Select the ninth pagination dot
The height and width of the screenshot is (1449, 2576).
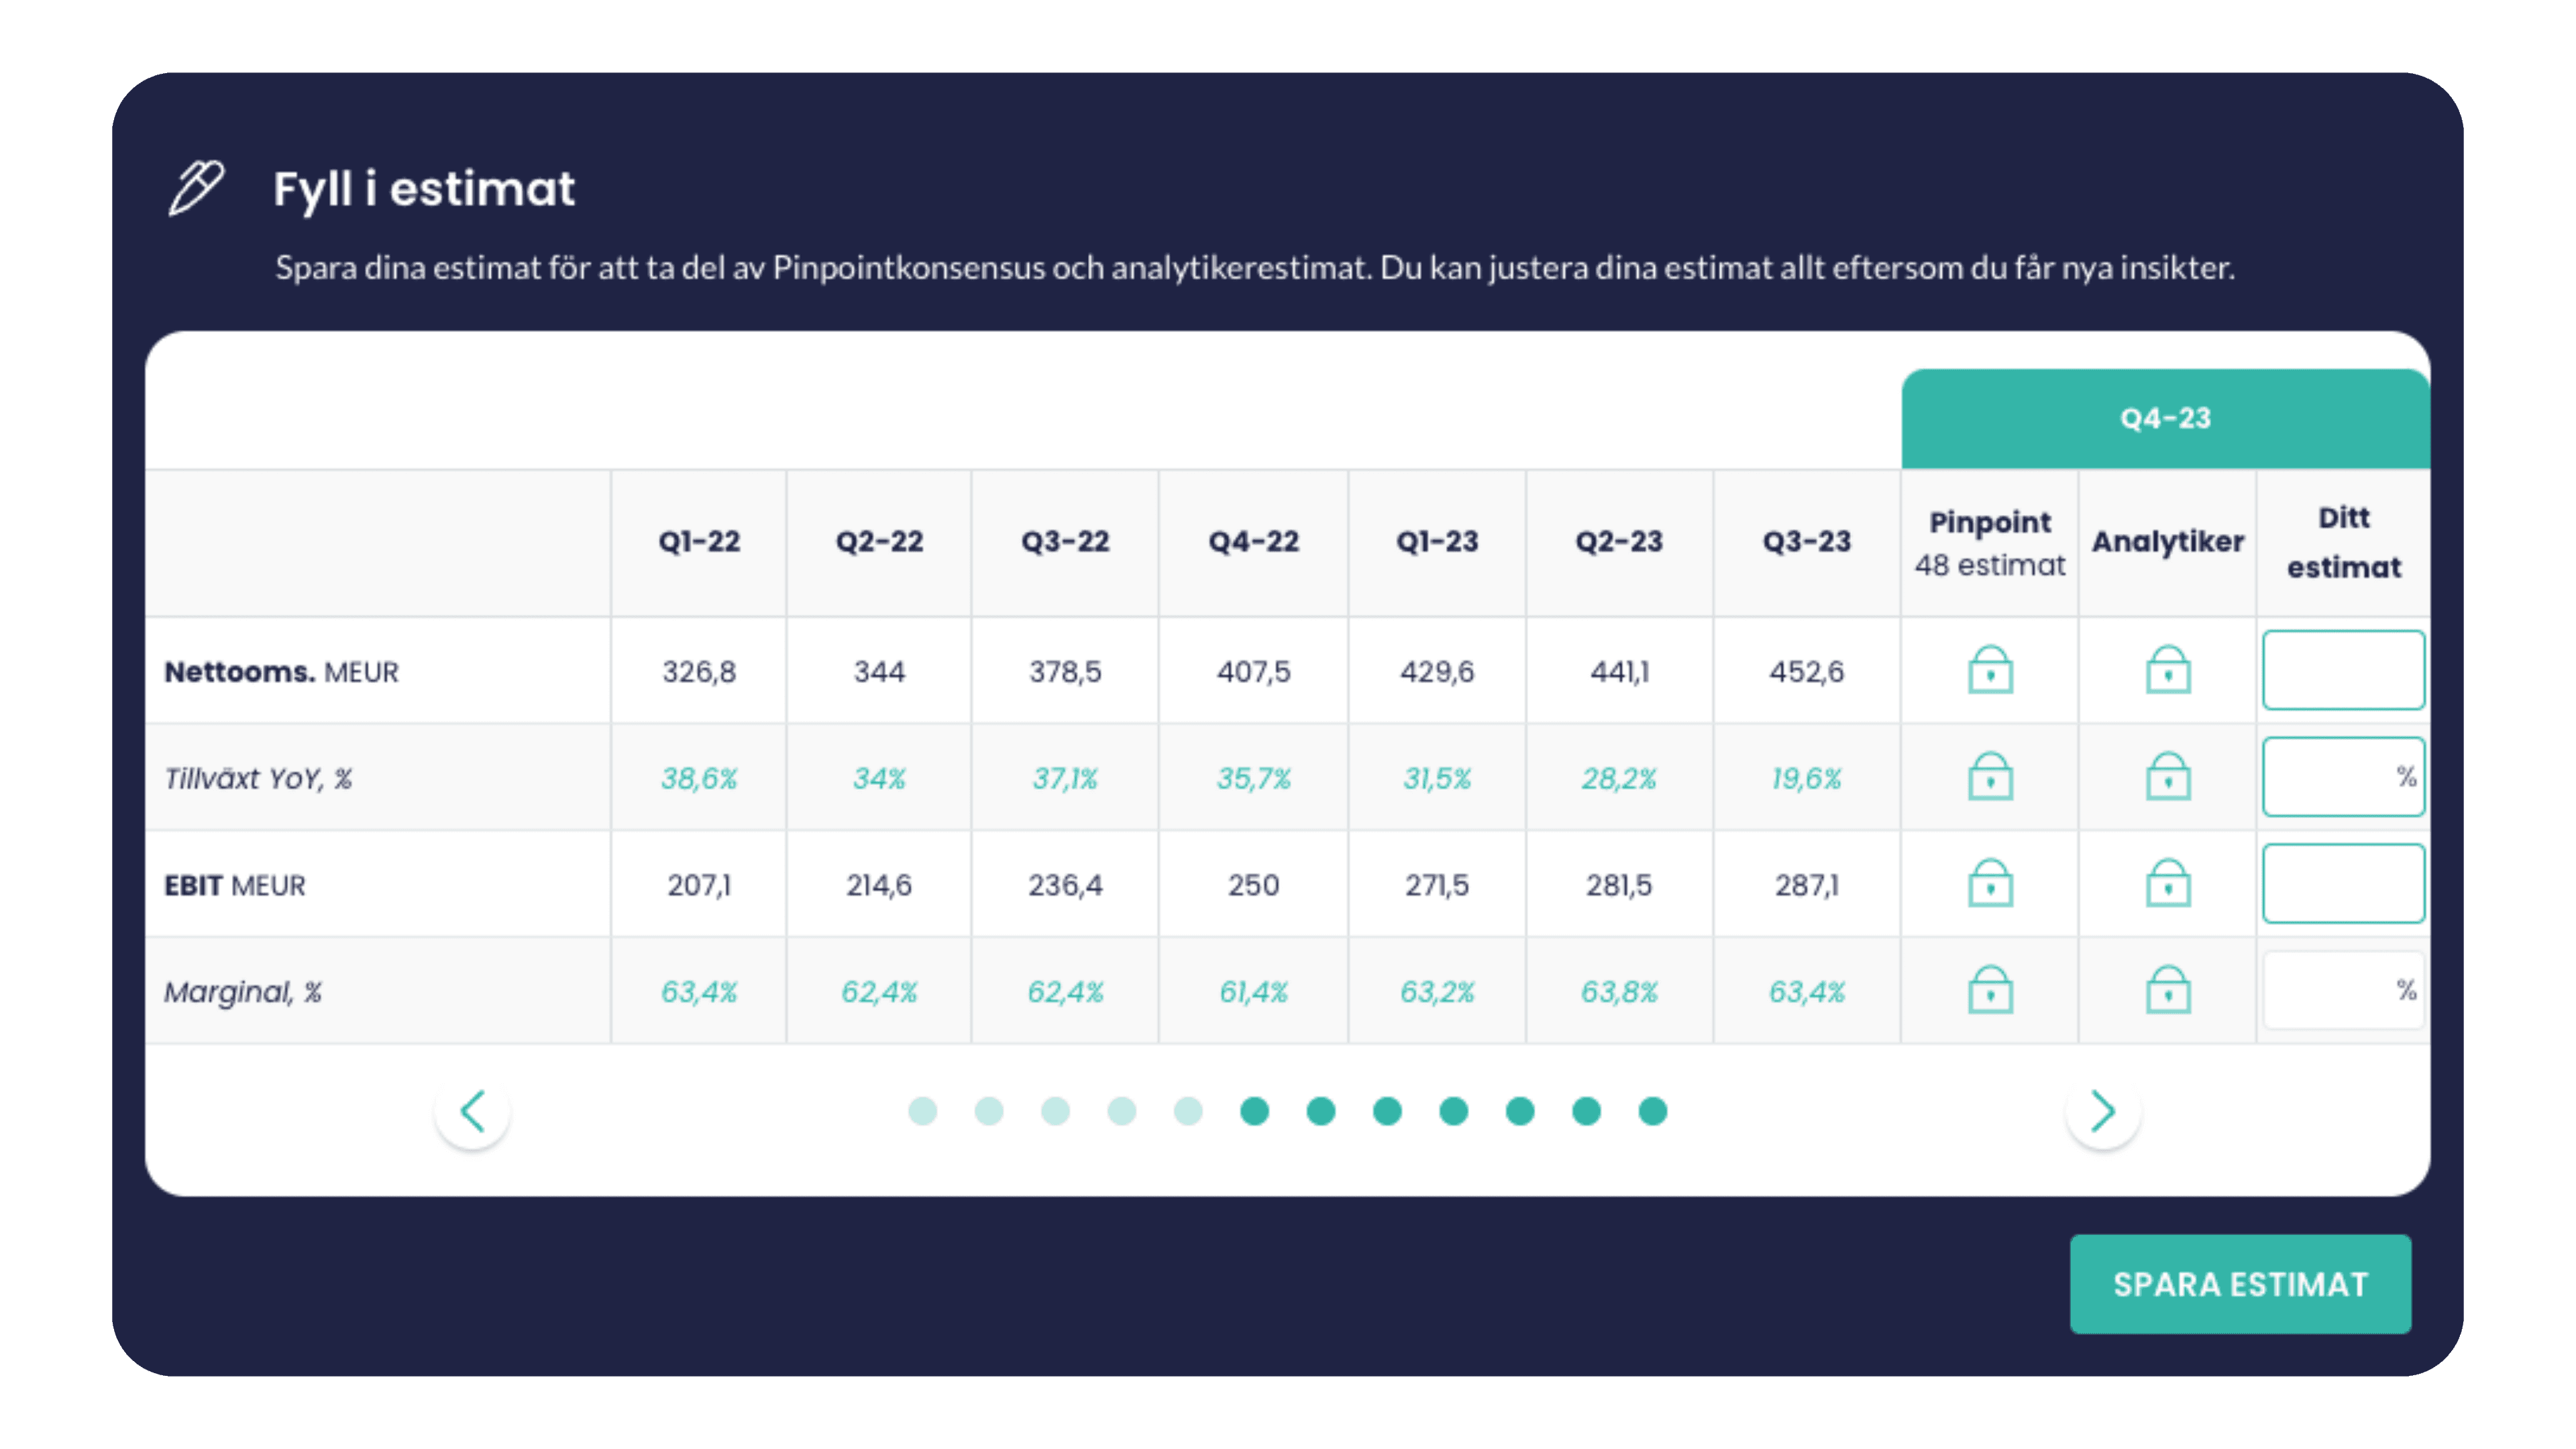click(x=1454, y=1111)
